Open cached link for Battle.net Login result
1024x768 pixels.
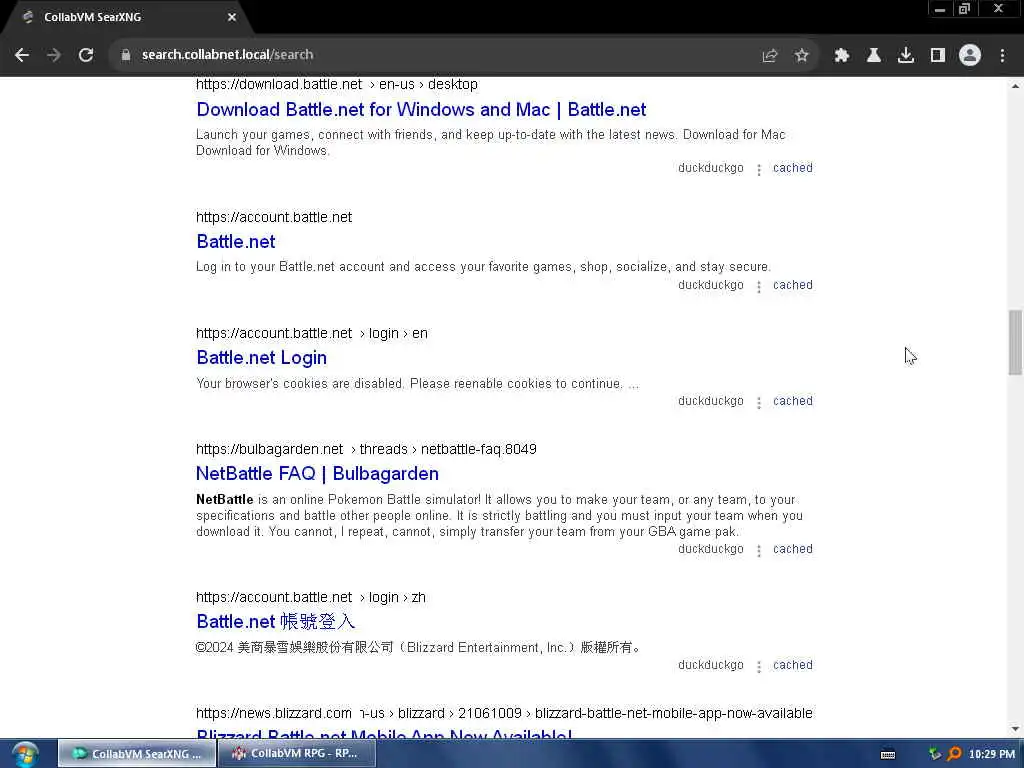pyautogui.click(x=793, y=401)
